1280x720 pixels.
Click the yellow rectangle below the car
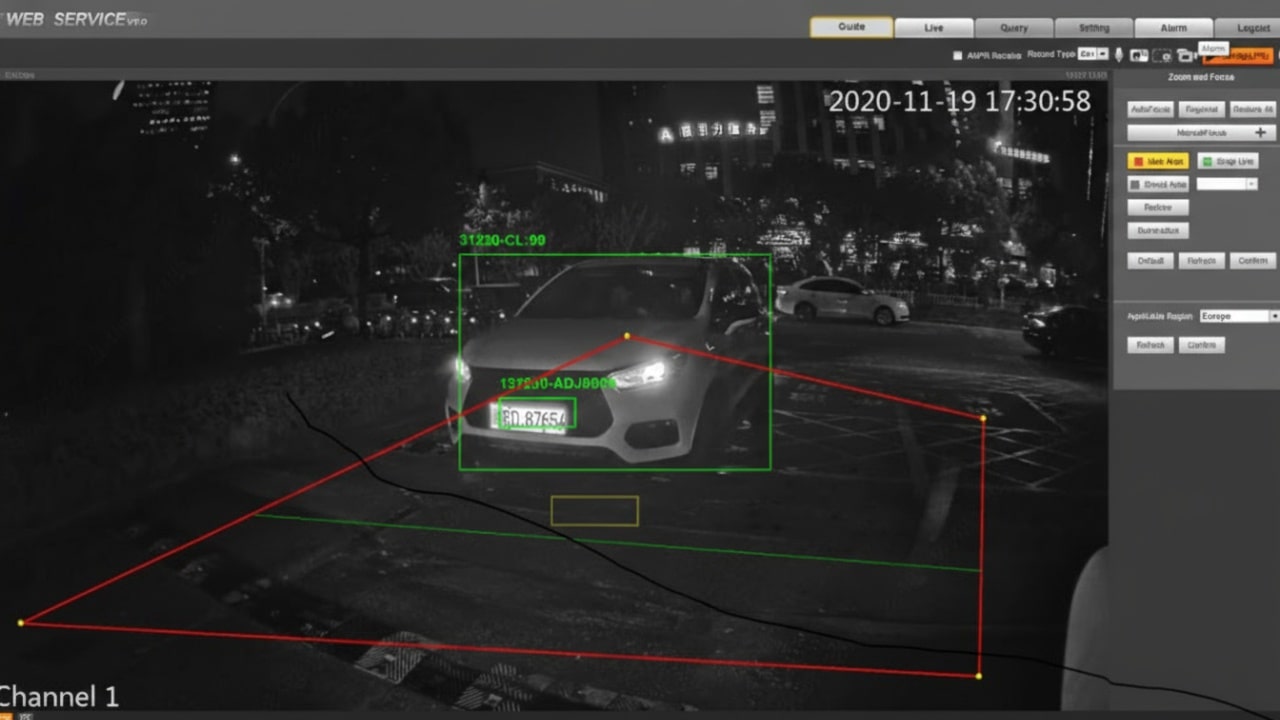594,510
